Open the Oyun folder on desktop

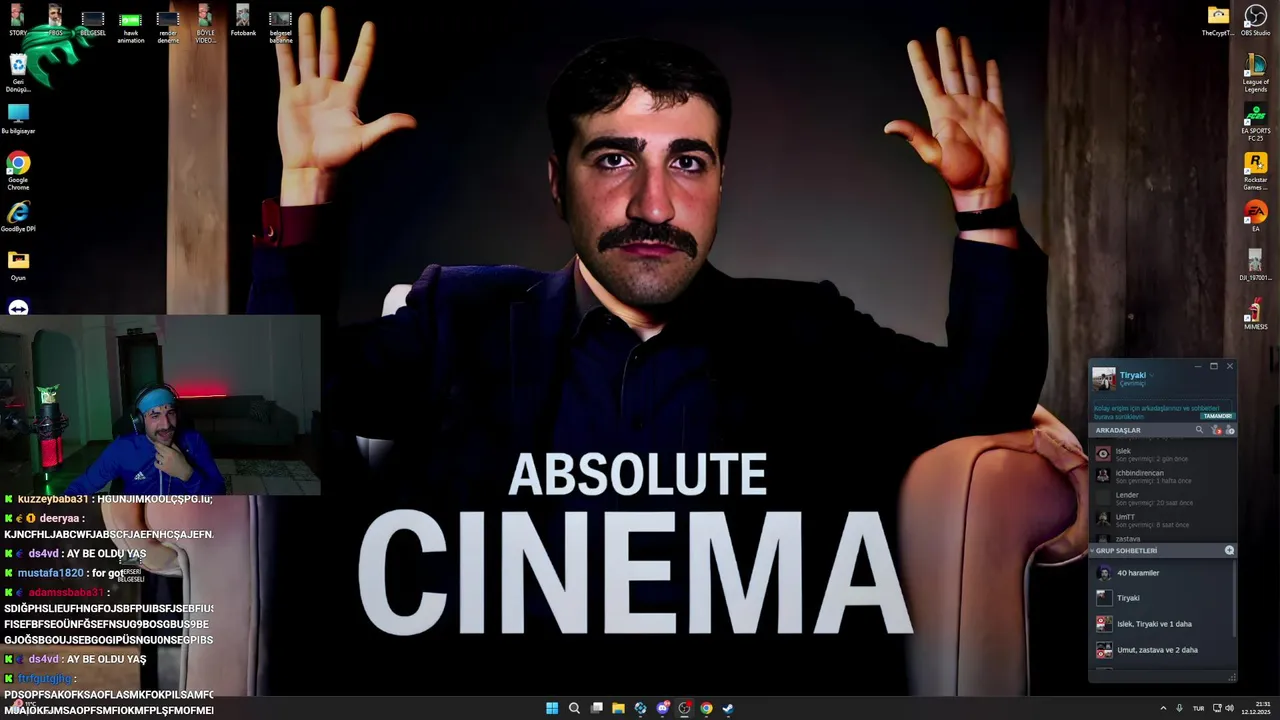click(x=18, y=265)
